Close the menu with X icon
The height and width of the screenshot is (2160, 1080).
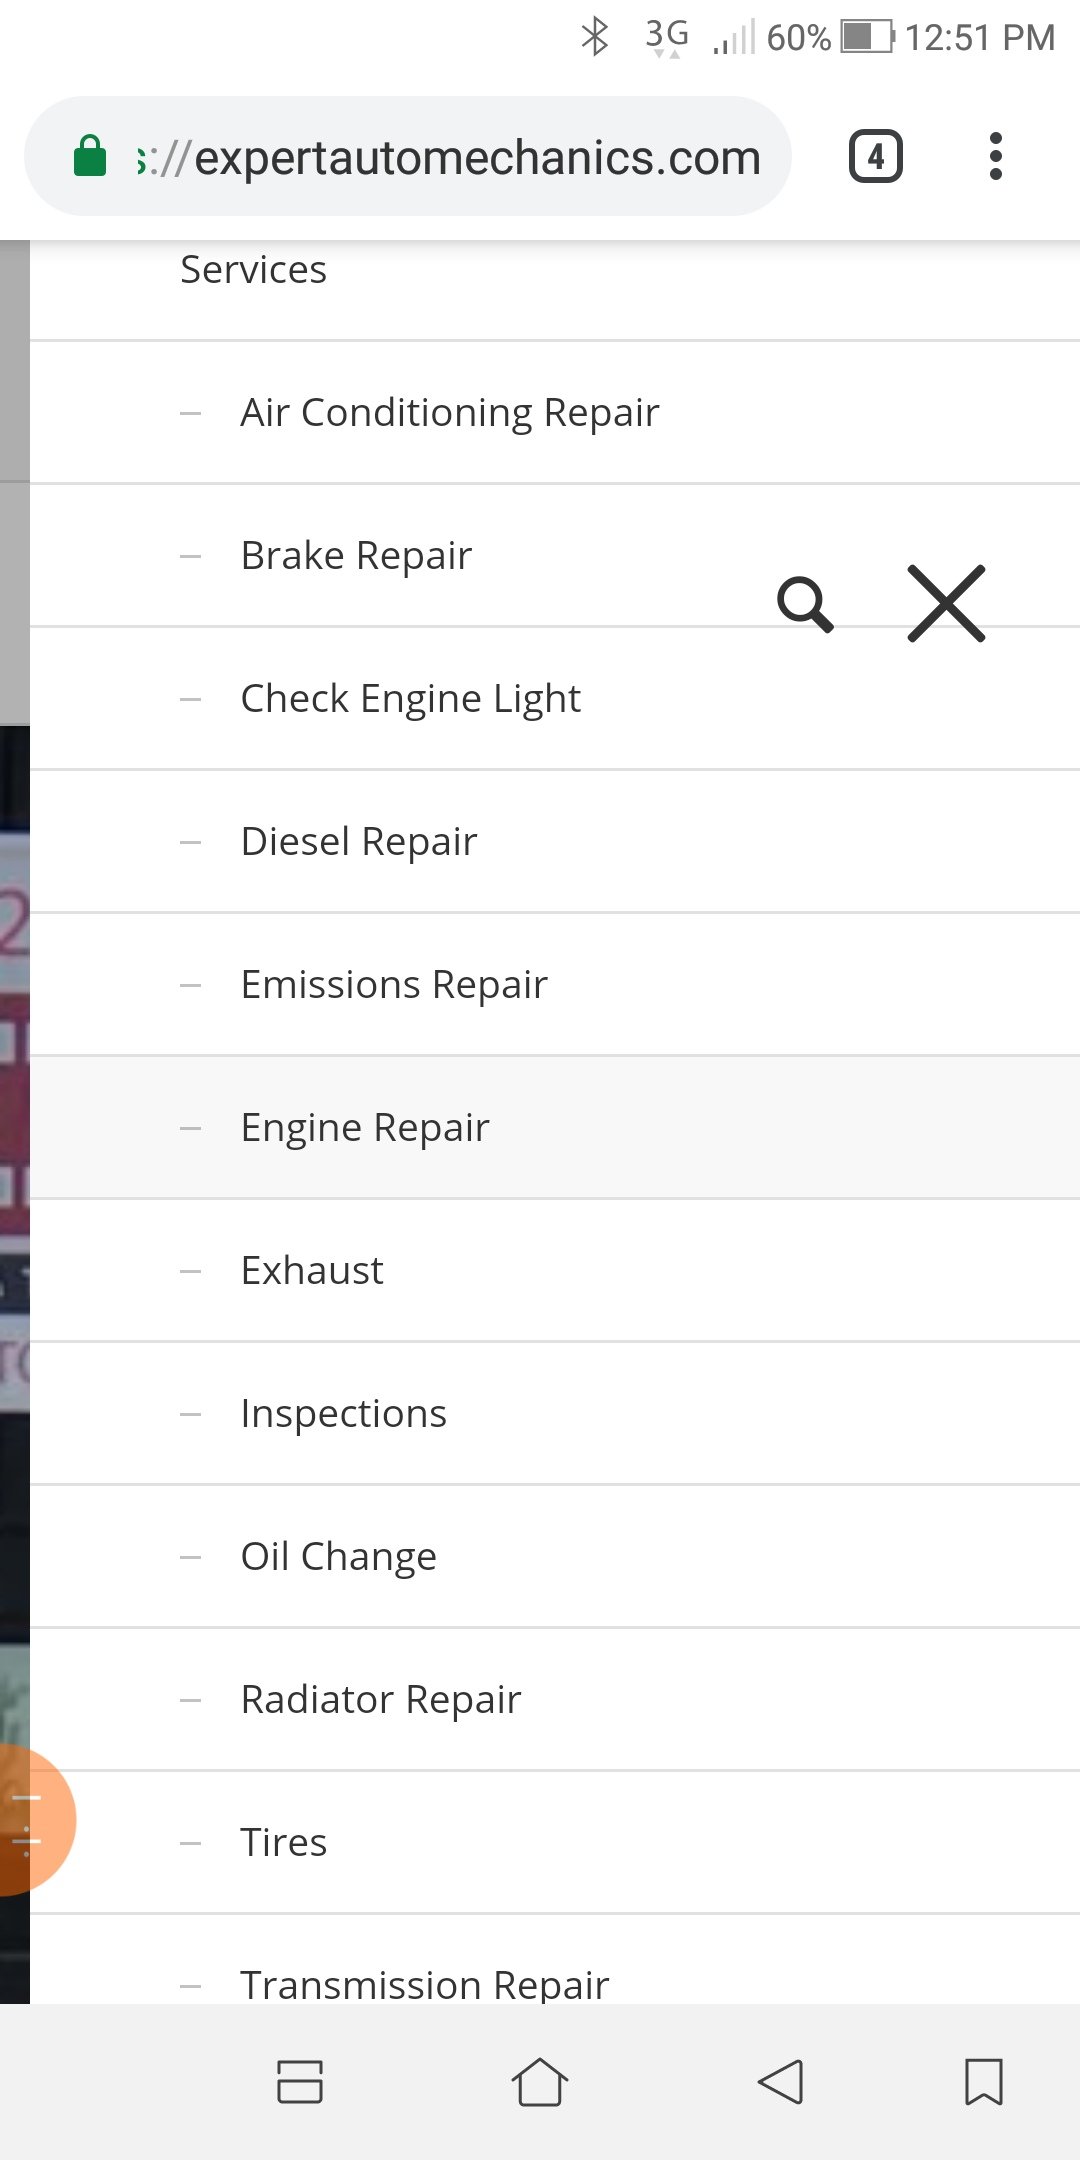(946, 603)
